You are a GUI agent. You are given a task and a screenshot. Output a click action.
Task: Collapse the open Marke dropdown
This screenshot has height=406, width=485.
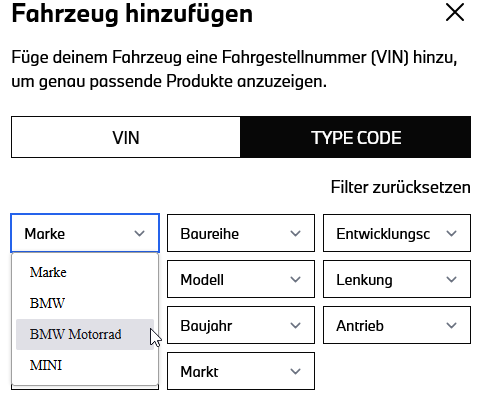[x=85, y=233]
